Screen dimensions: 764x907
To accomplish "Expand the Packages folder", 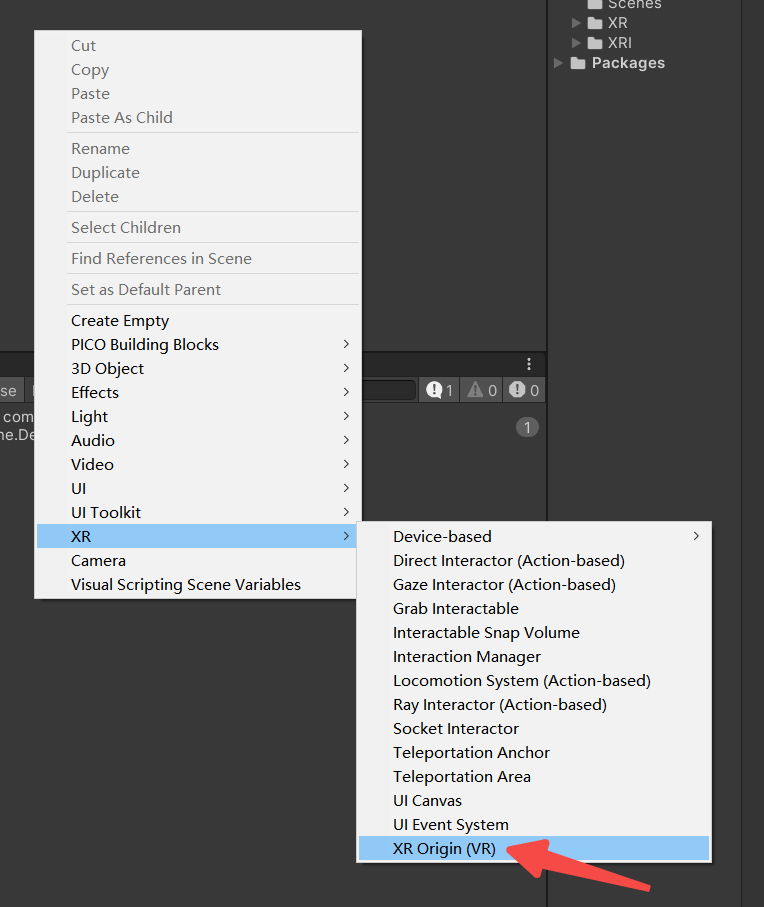I will point(558,62).
